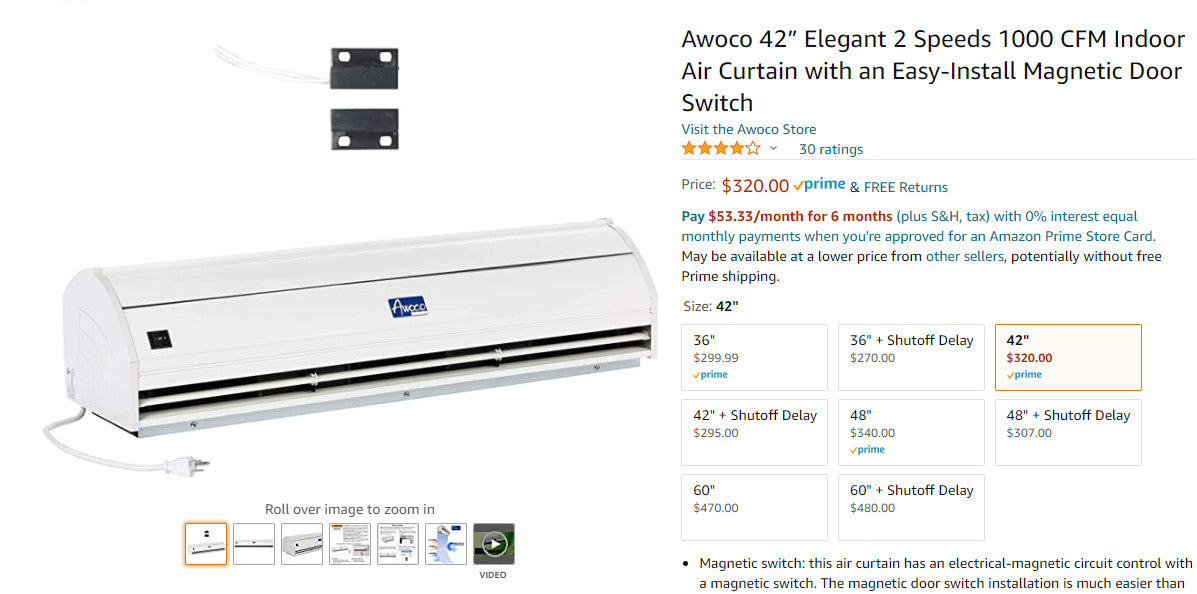Open the installation diagram thumbnail

[x=398, y=544]
